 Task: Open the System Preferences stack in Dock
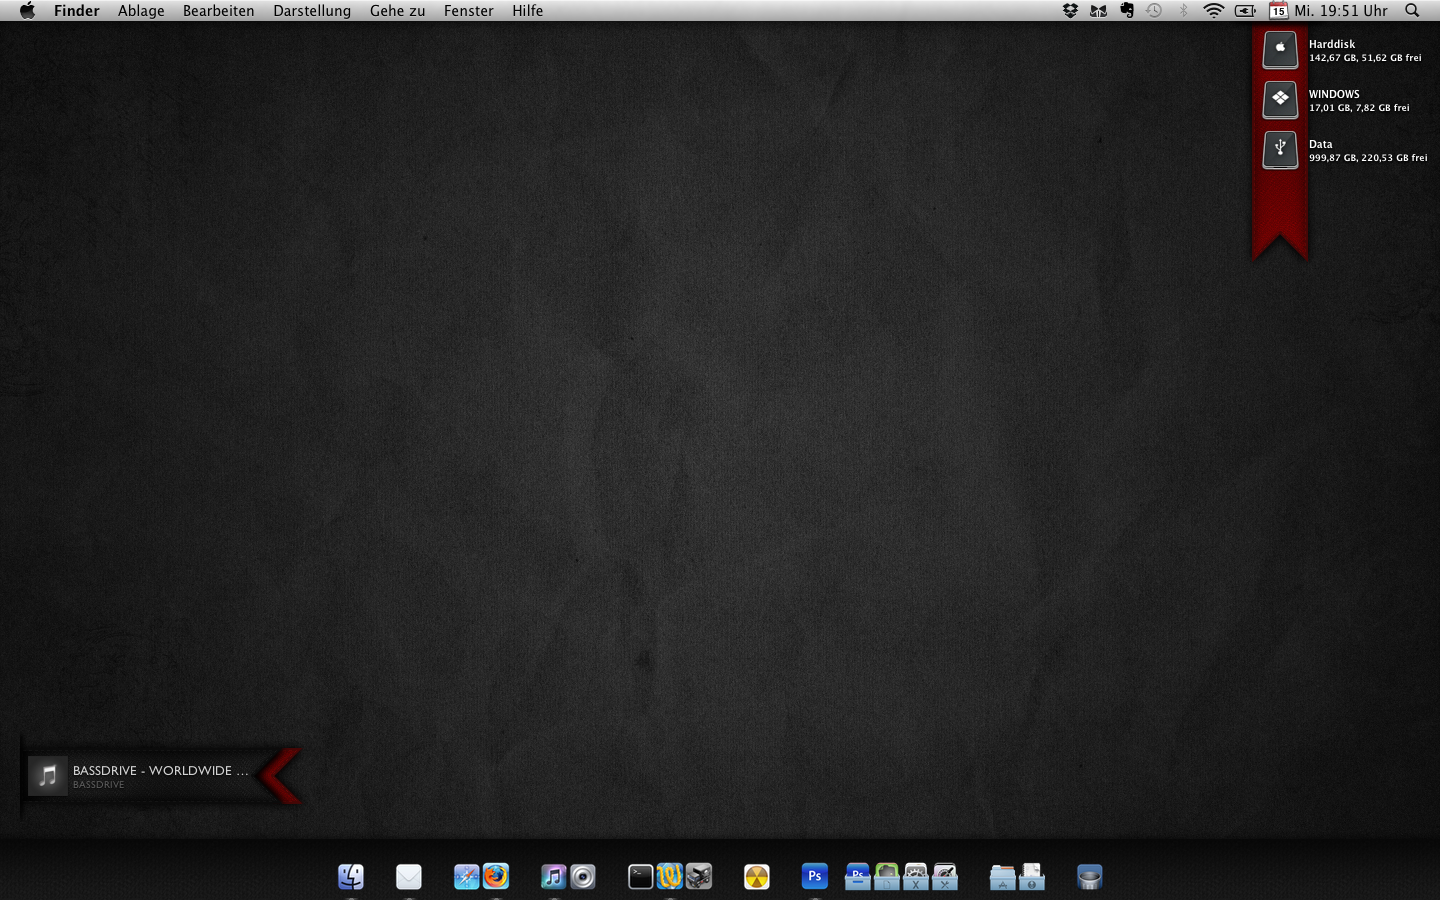point(916,877)
